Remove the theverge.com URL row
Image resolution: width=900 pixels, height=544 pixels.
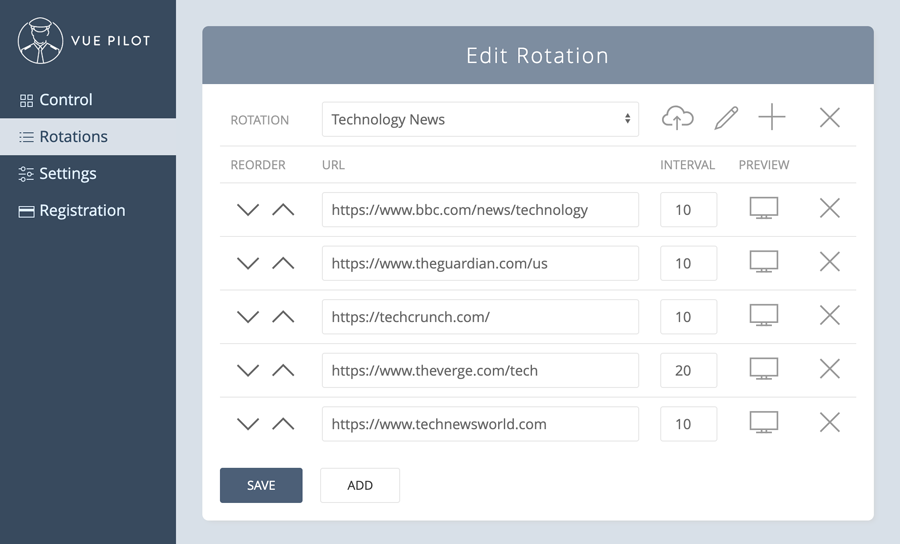[829, 369]
